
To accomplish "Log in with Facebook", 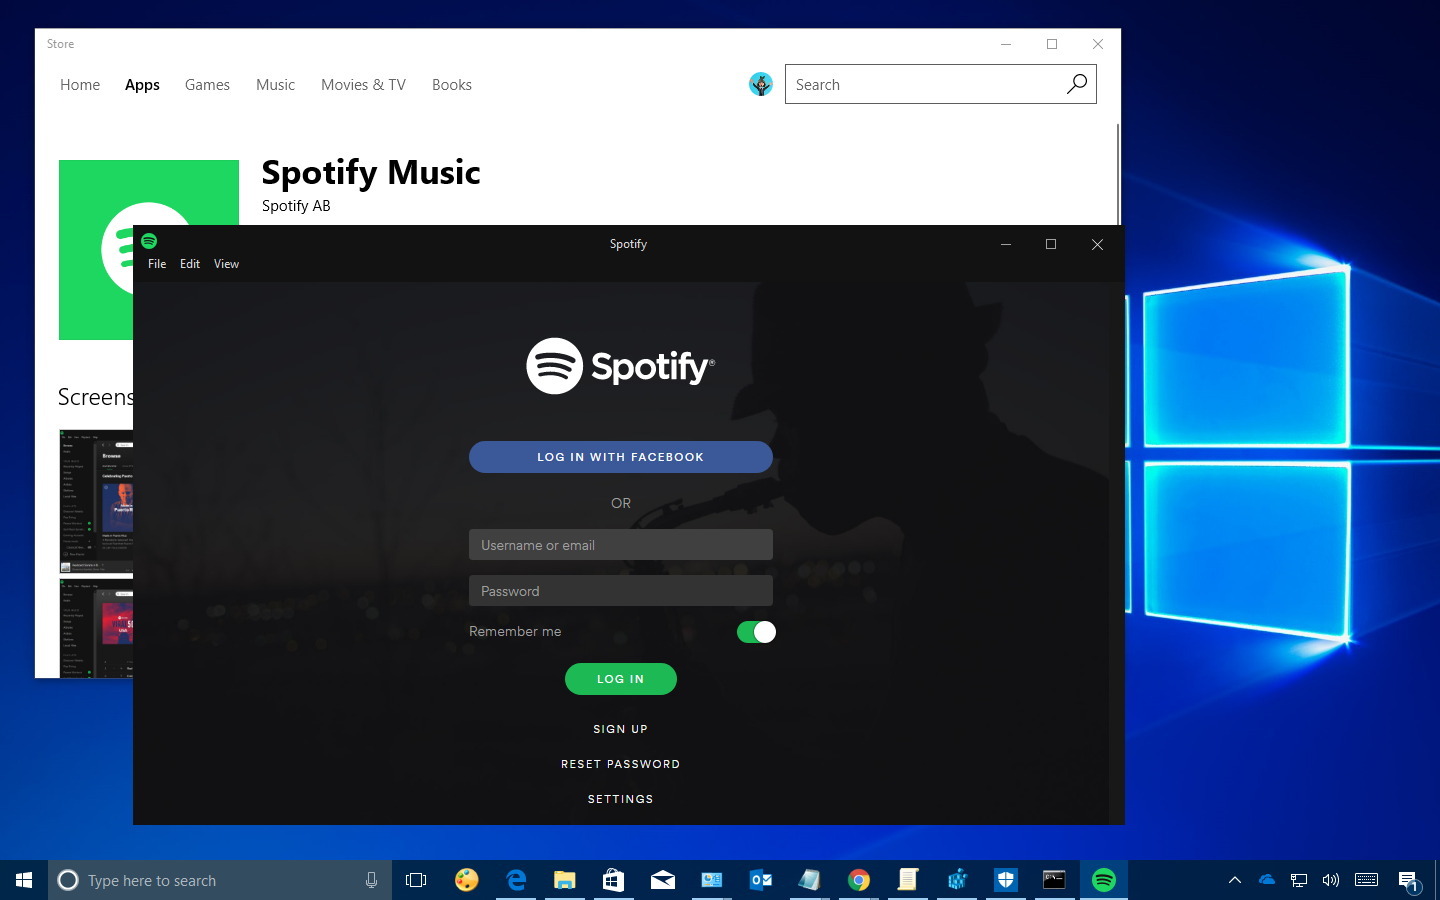I will click(620, 457).
